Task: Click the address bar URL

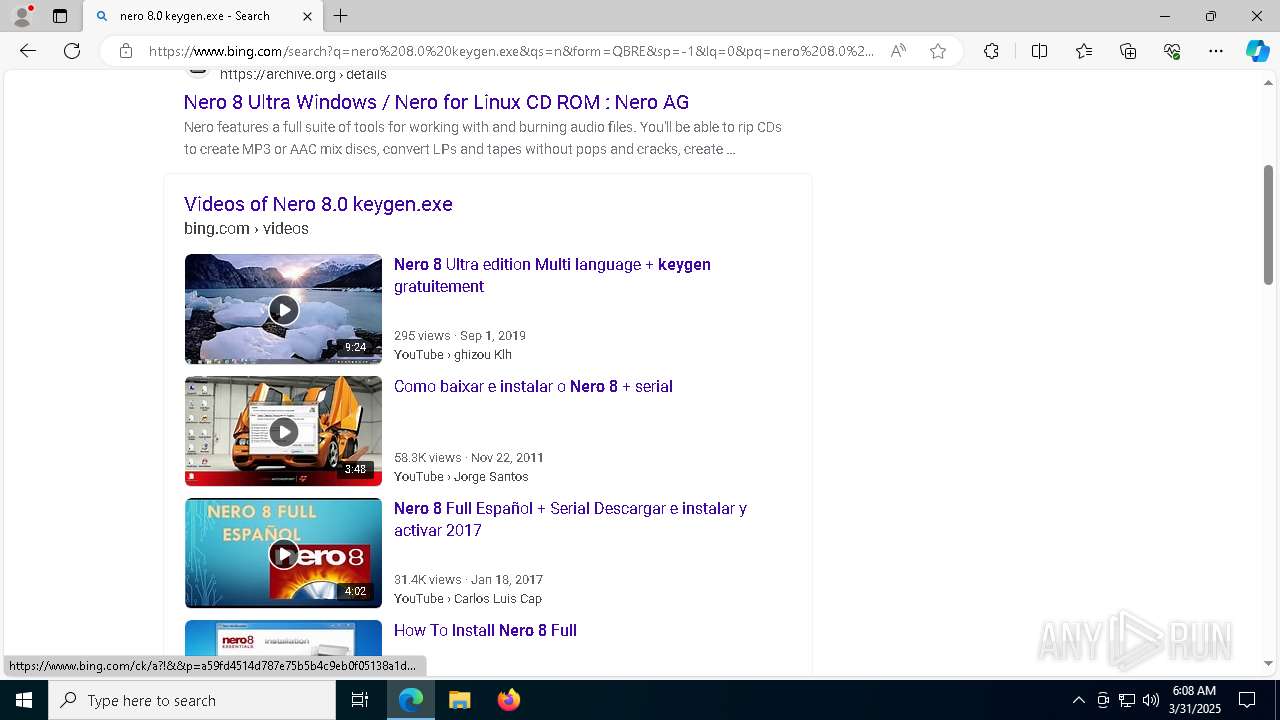Action: [511, 51]
